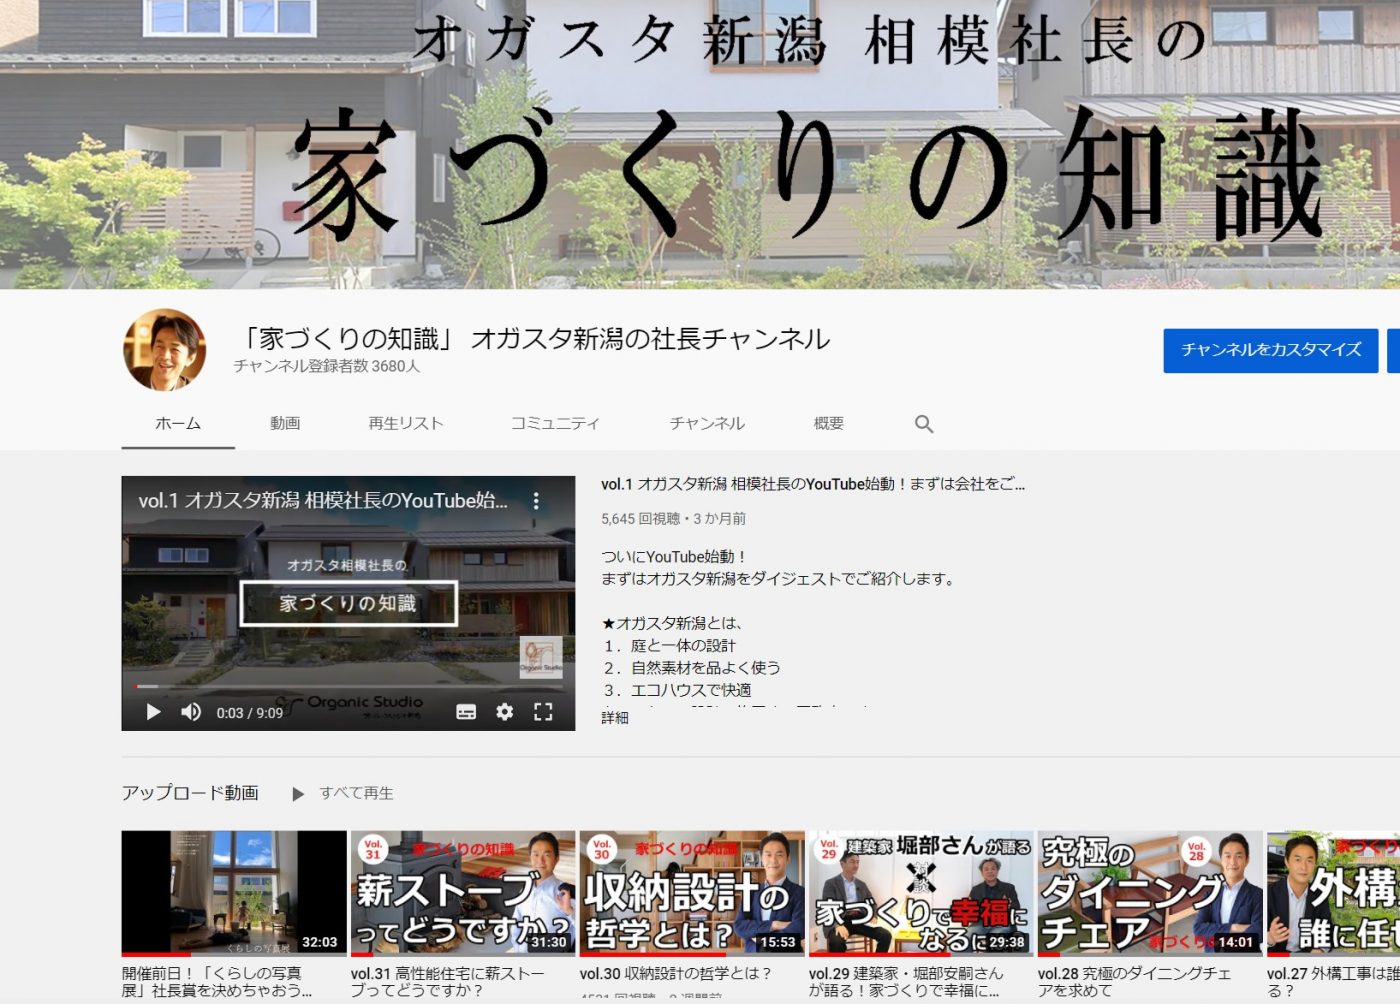The height and width of the screenshot is (1004, 1400).
Task: Open the vol.30 収納設計 thumbnail
Action: (x=692, y=893)
